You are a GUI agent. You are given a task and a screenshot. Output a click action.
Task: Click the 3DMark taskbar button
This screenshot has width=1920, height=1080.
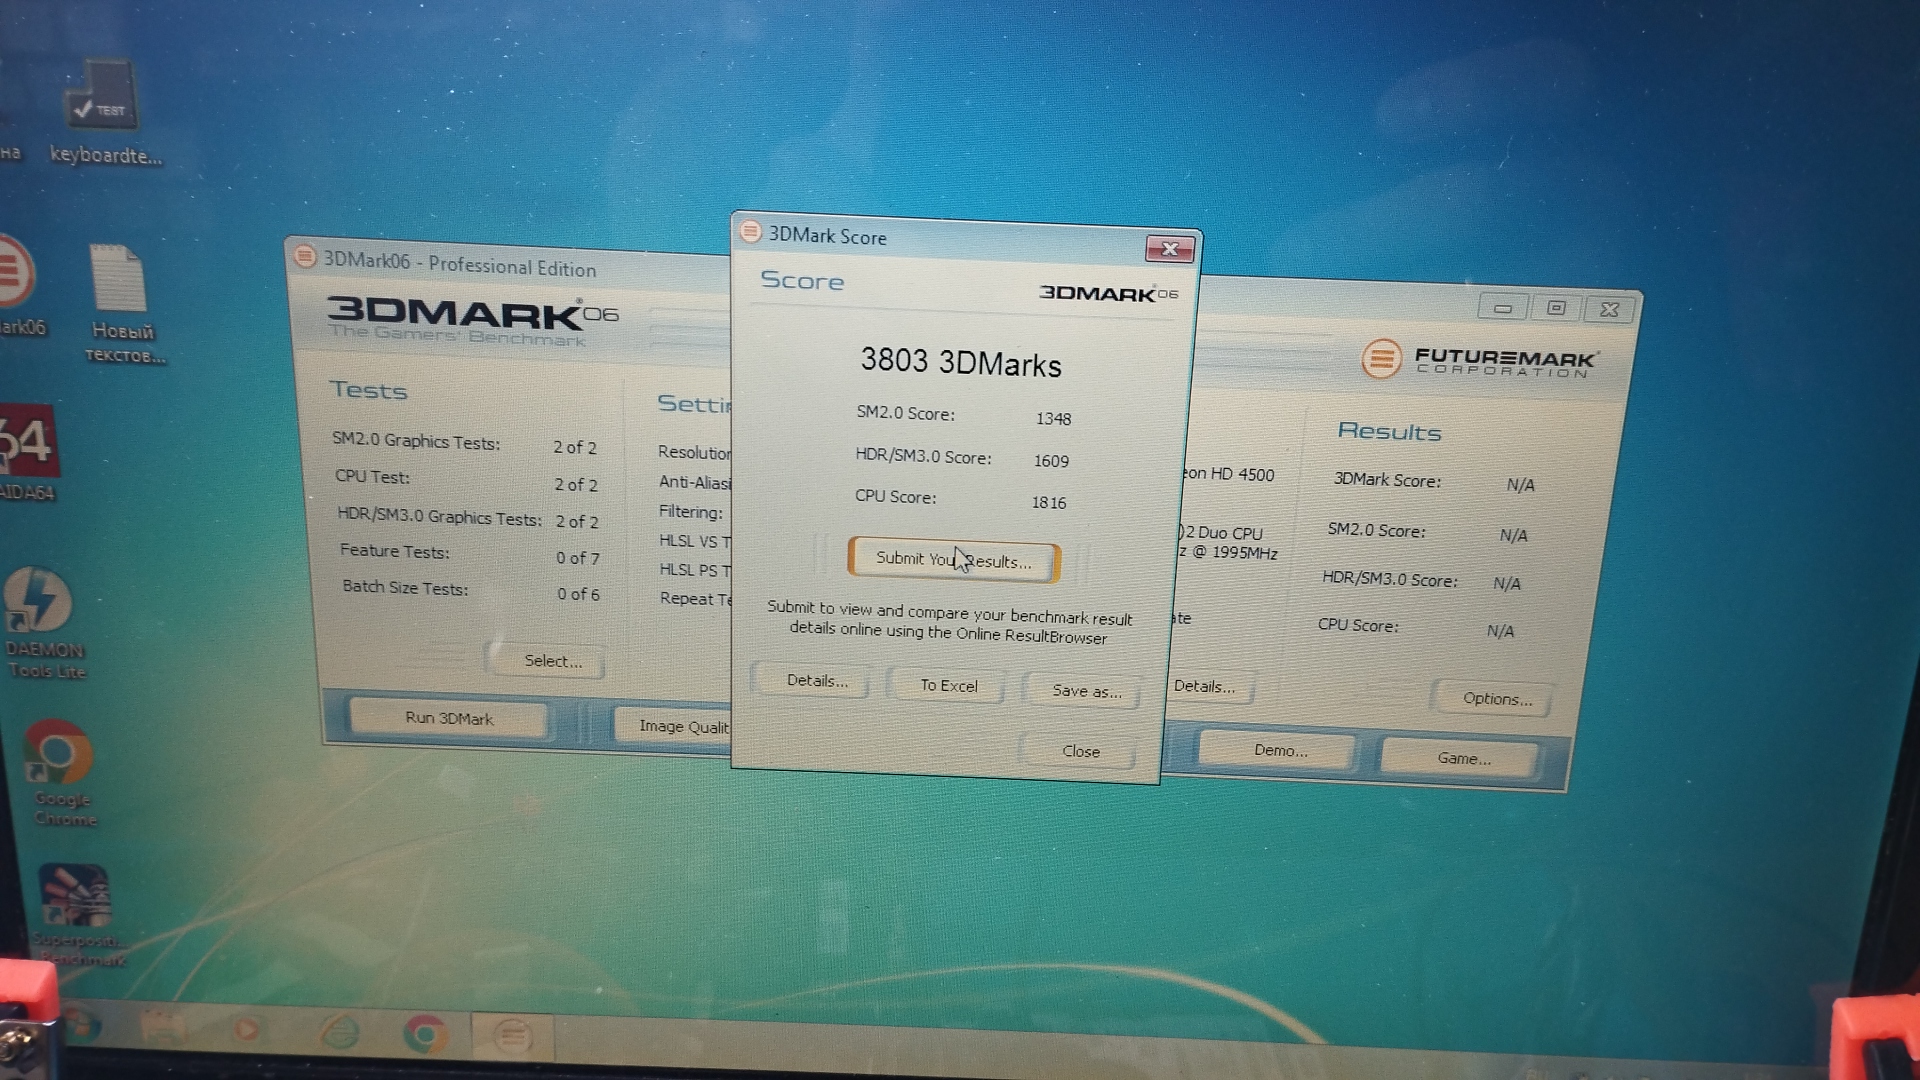(x=512, y=1035)
